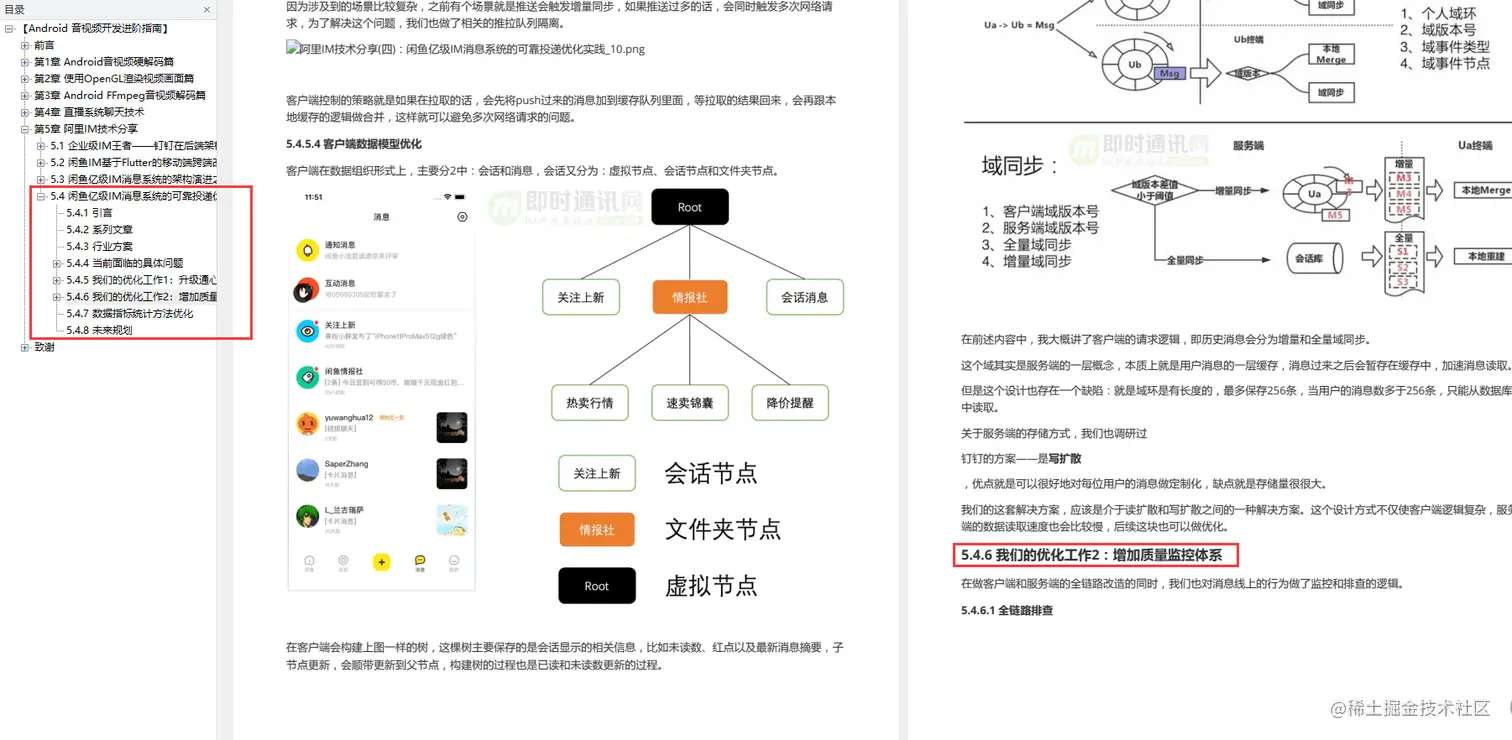This screenshot has height=740, width=1512.
Task: Expand the 前言 outline node
Action: 25,45
